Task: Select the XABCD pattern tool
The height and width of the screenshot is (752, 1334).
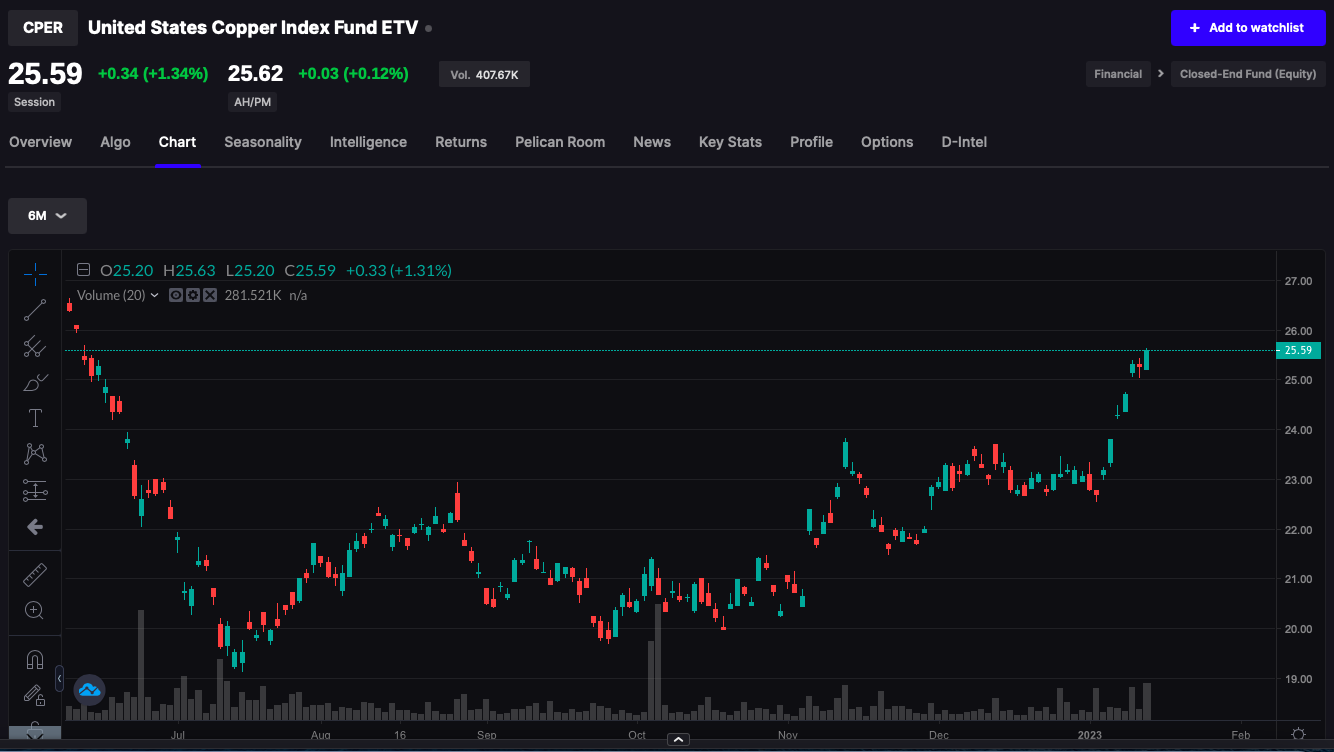Action: click(35, 454)
